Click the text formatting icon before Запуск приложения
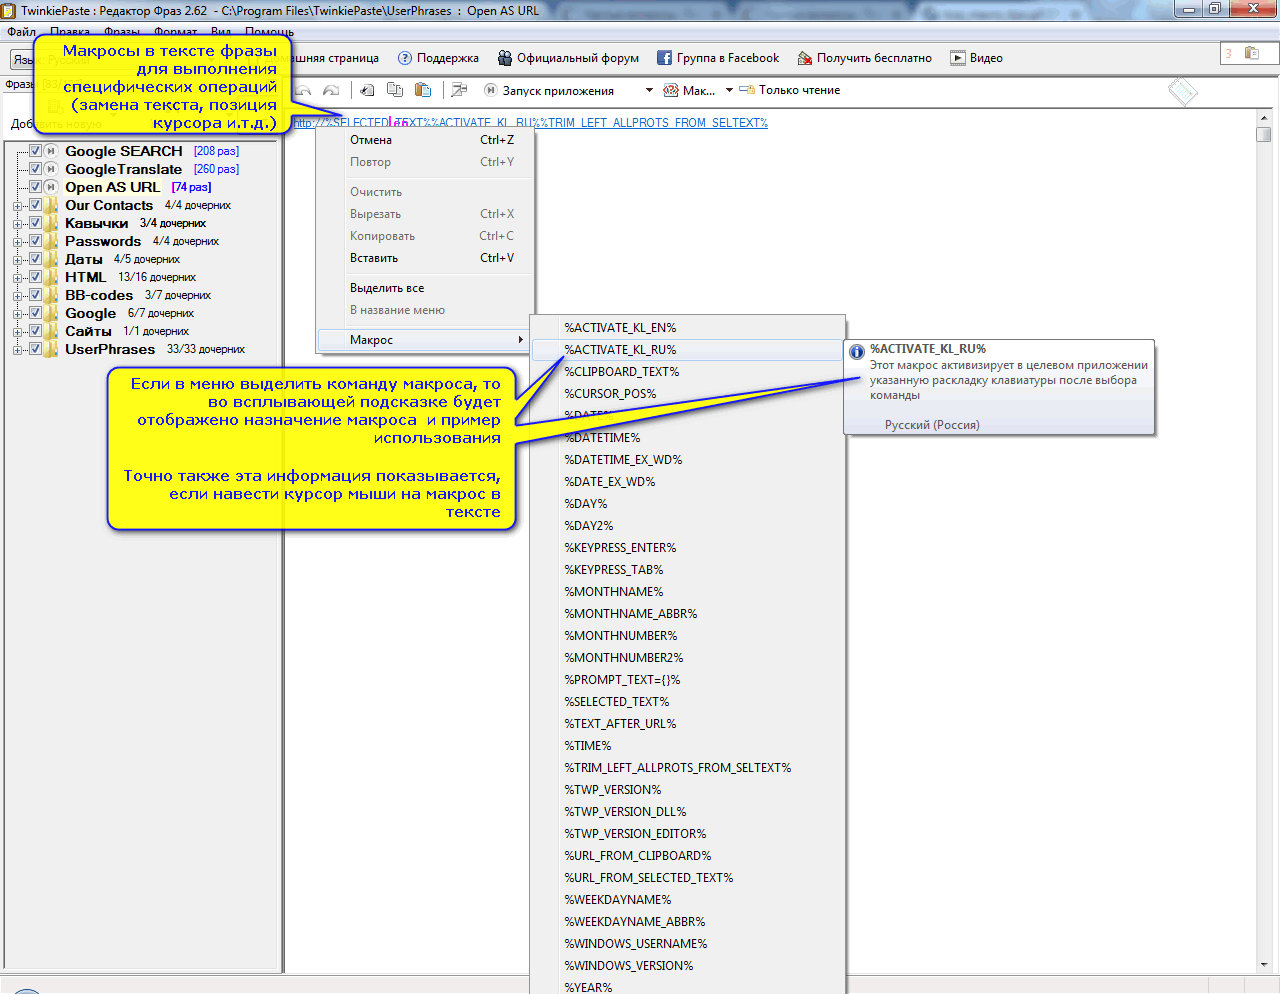This screenshot has height=994, width=1280. click(x=459, y=90)
